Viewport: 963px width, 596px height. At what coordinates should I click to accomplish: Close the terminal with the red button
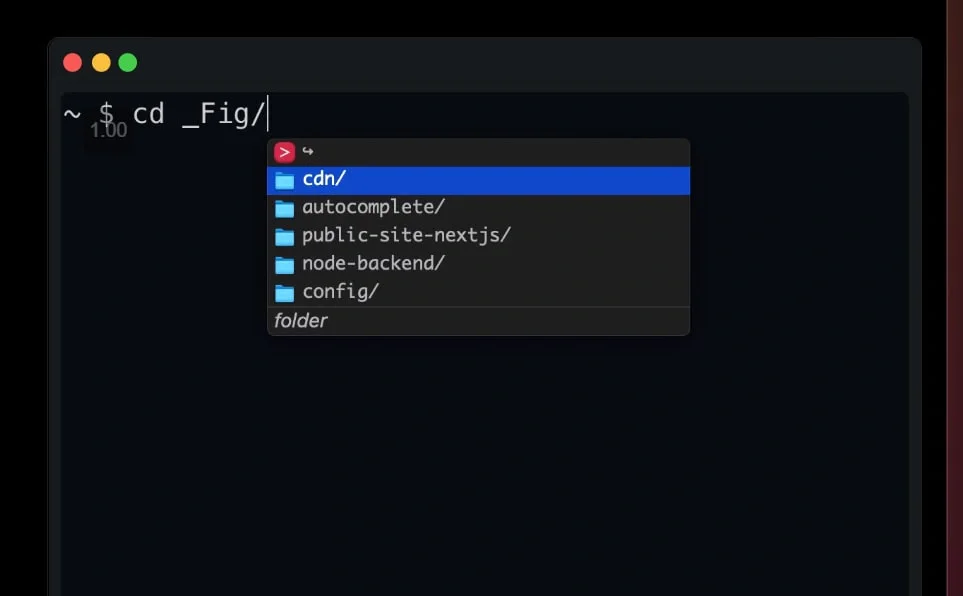pos(72,63)
